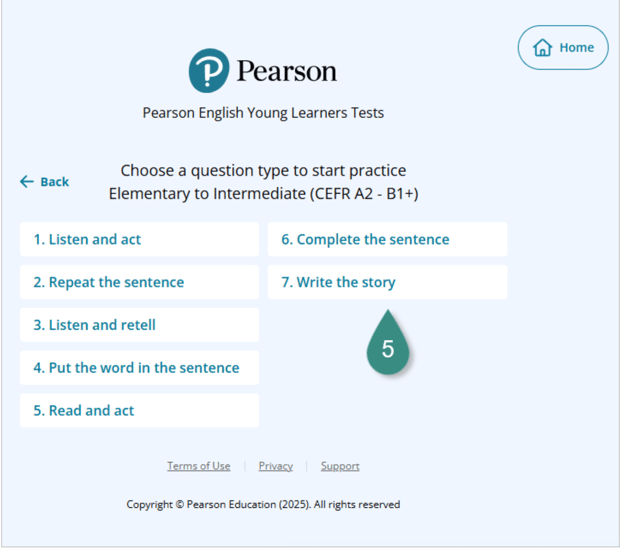The width and height of the screenshot is (621, 549).
Task: Click the house icon in the Home button
Action: pyautogui.click(x=543, y=48)
